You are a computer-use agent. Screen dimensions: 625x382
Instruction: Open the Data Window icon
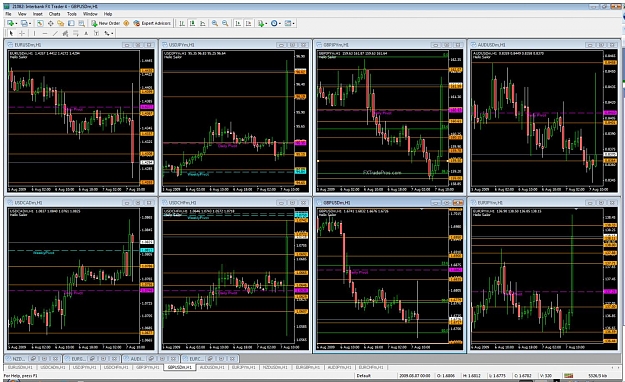51,23
